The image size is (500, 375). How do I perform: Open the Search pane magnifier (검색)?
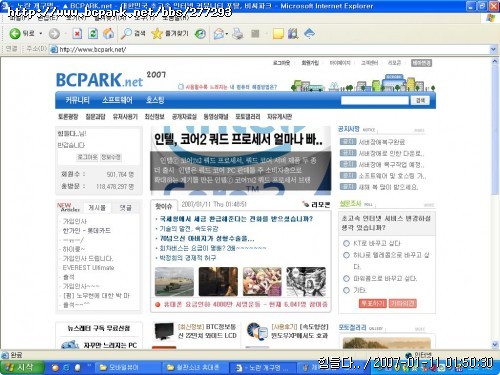coord(133,33)
